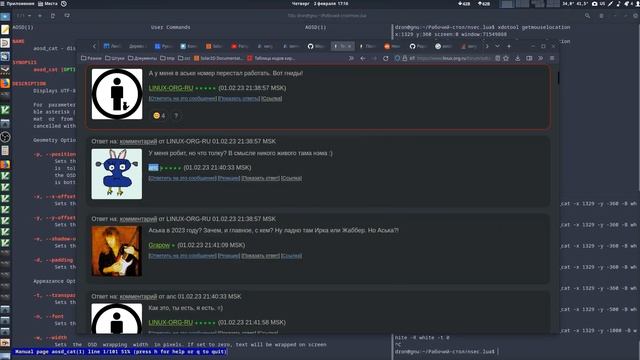
Task: Click комментарий link above Grapow's comment
Action: pos(138,219)
